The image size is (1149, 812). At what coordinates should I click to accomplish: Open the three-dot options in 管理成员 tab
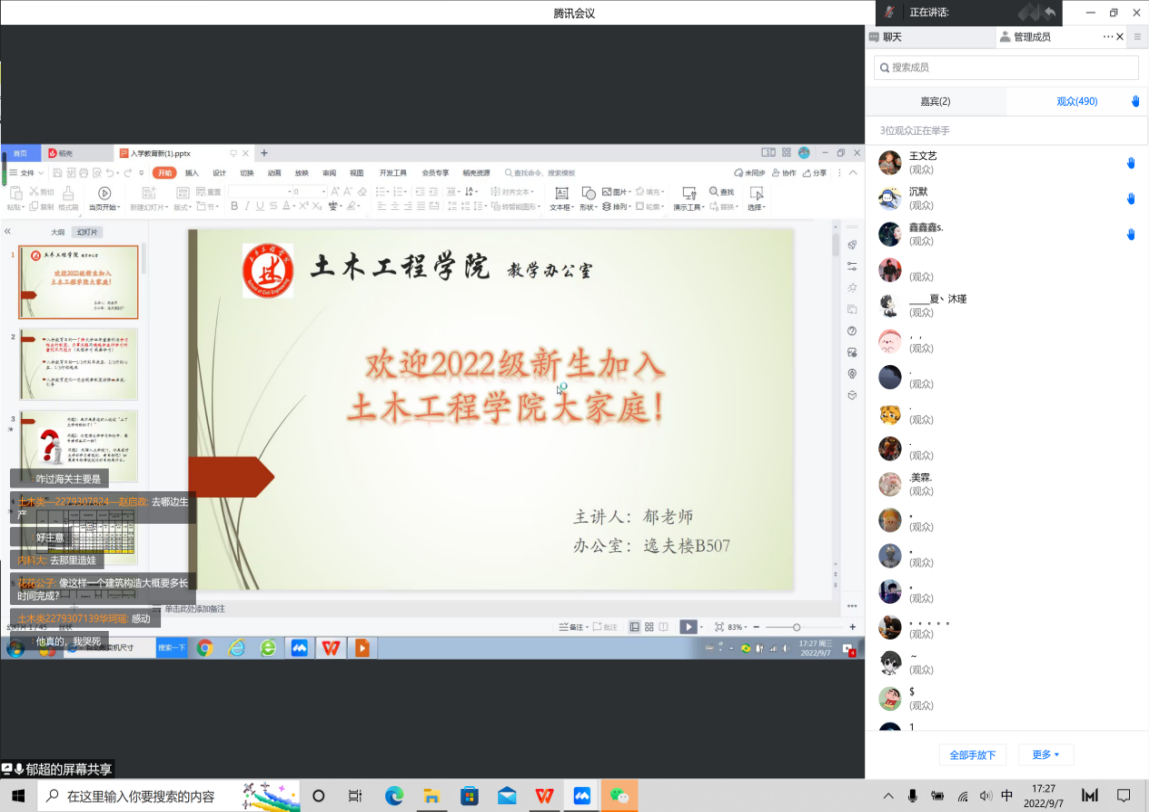point(1108,37)
